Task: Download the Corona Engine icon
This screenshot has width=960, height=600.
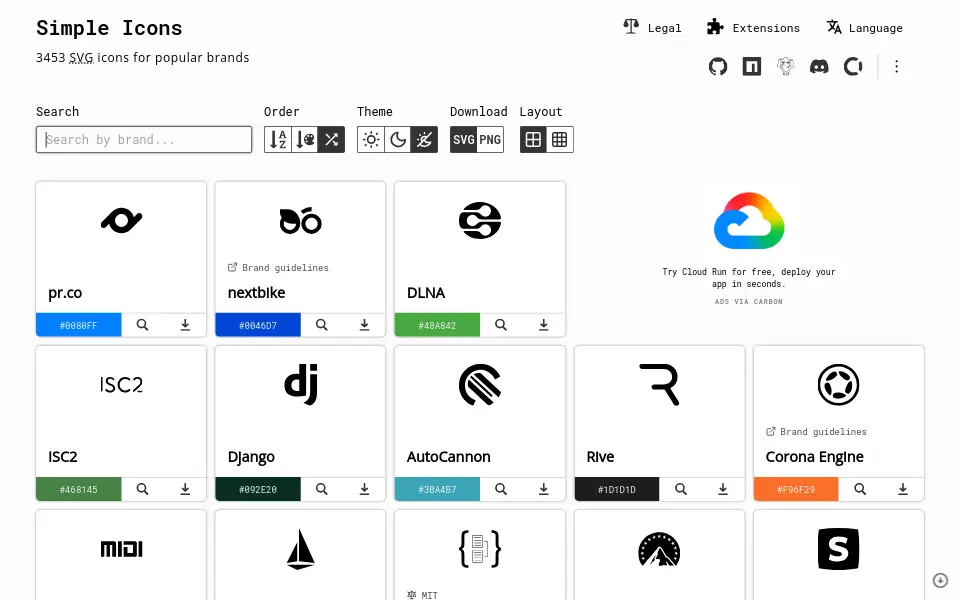Action: click(x=902, y=489)
